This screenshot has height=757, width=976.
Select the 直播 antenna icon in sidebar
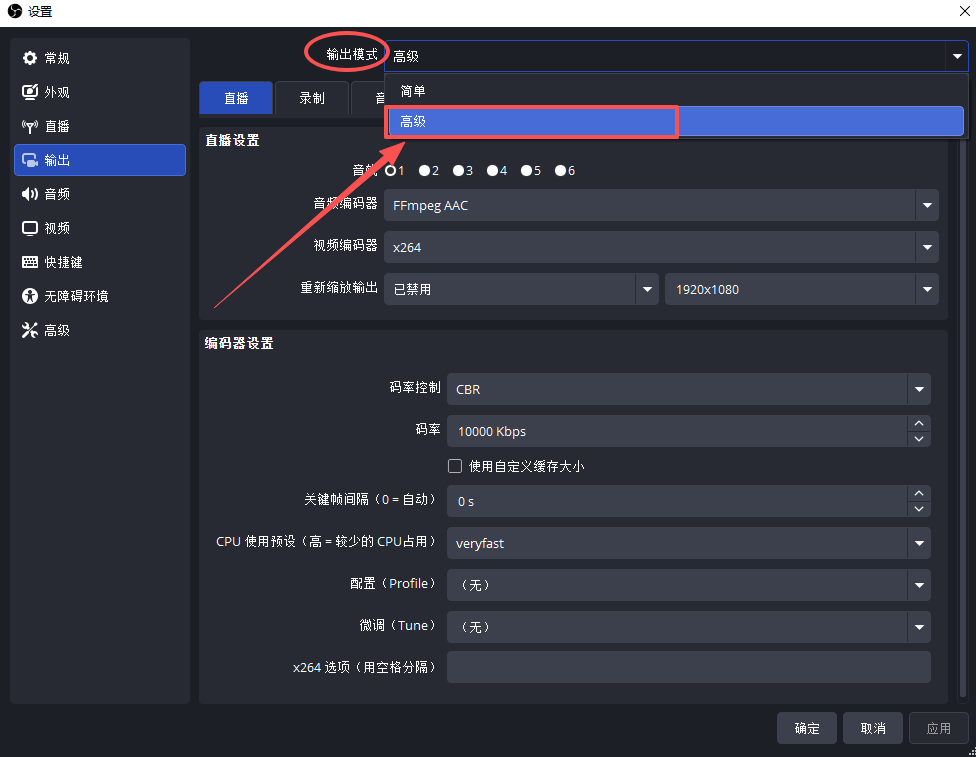tap(30, 126)
